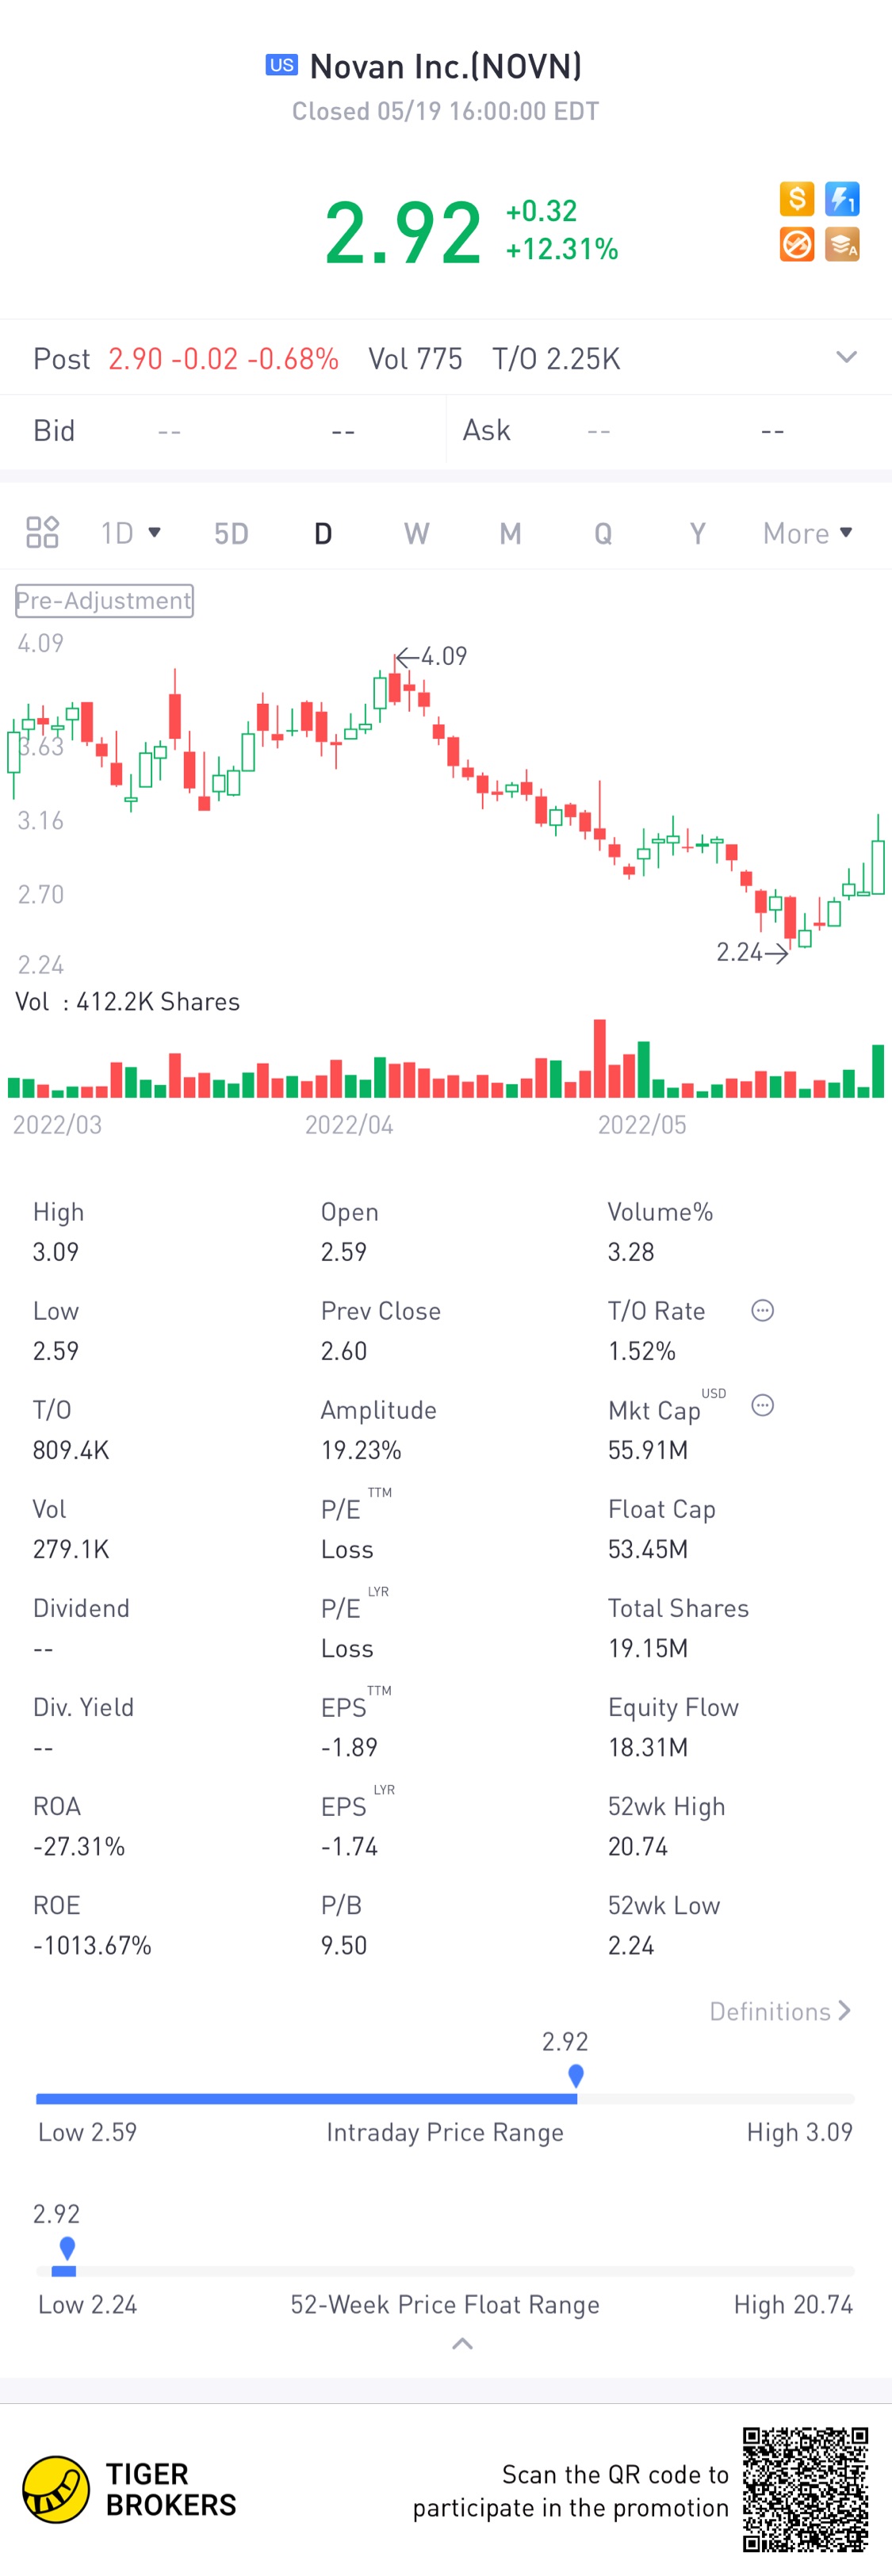Tap the info icon beside T/O Rate
The height and width of the screenshot is (2576, 892).
coord(762,1310)
